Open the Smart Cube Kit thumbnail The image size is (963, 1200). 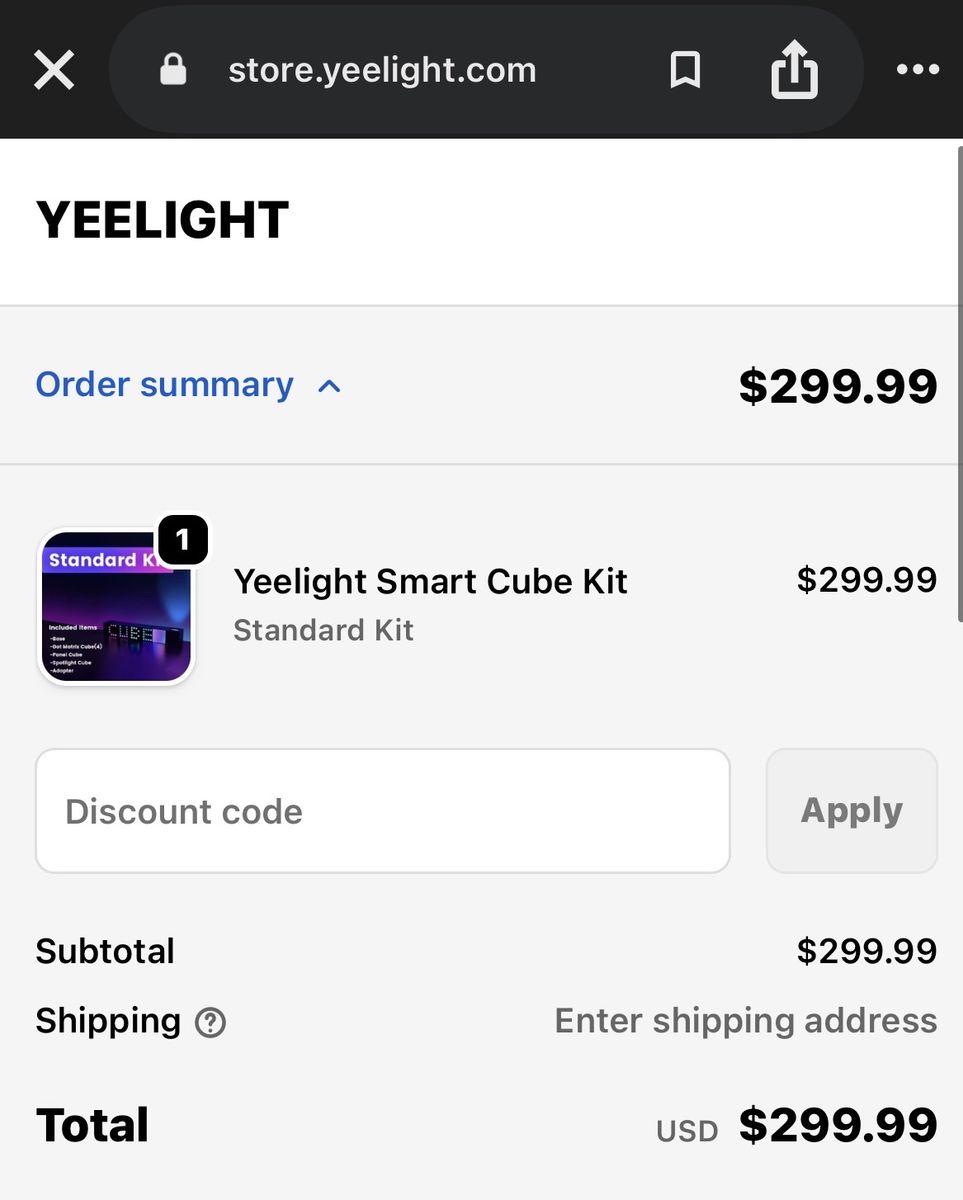point(116,608)
